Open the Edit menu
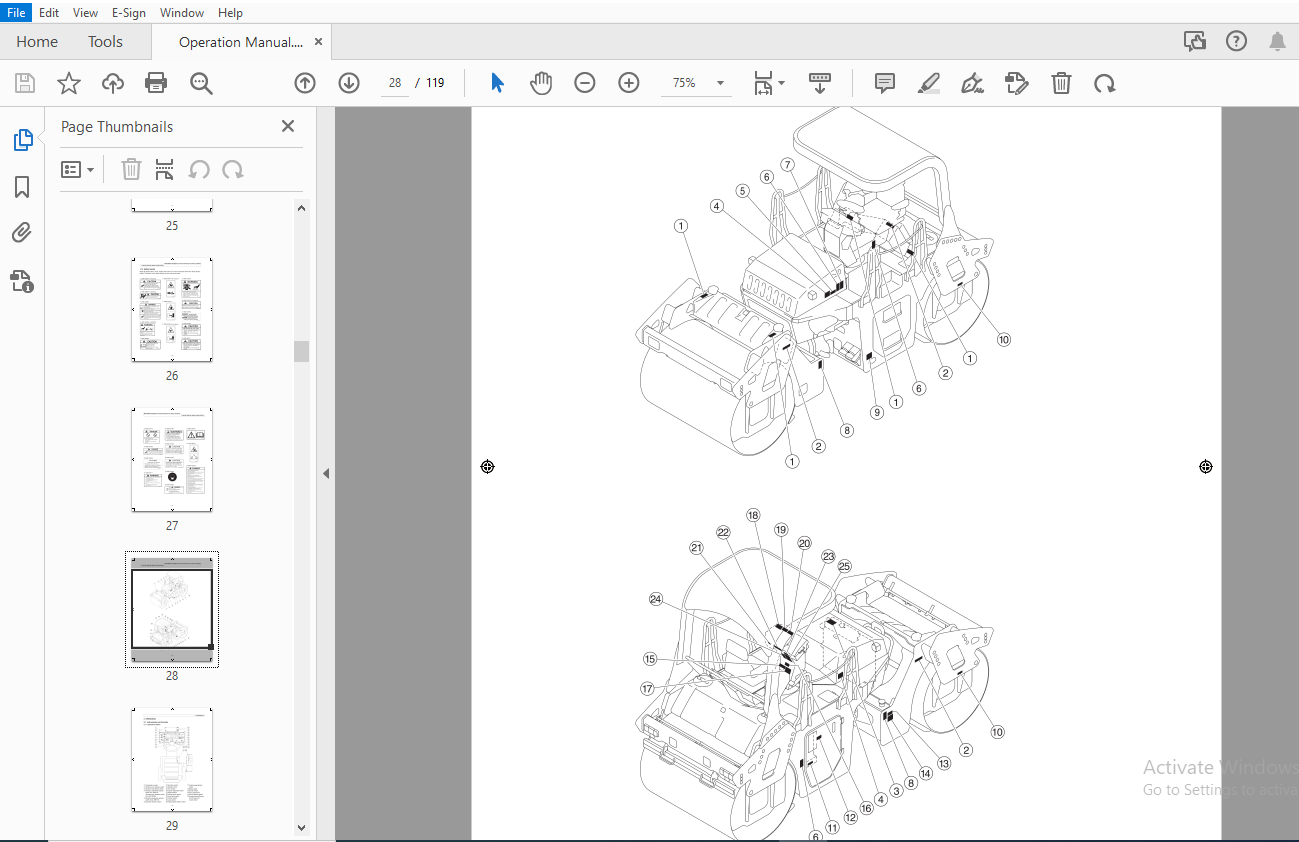 49,13
